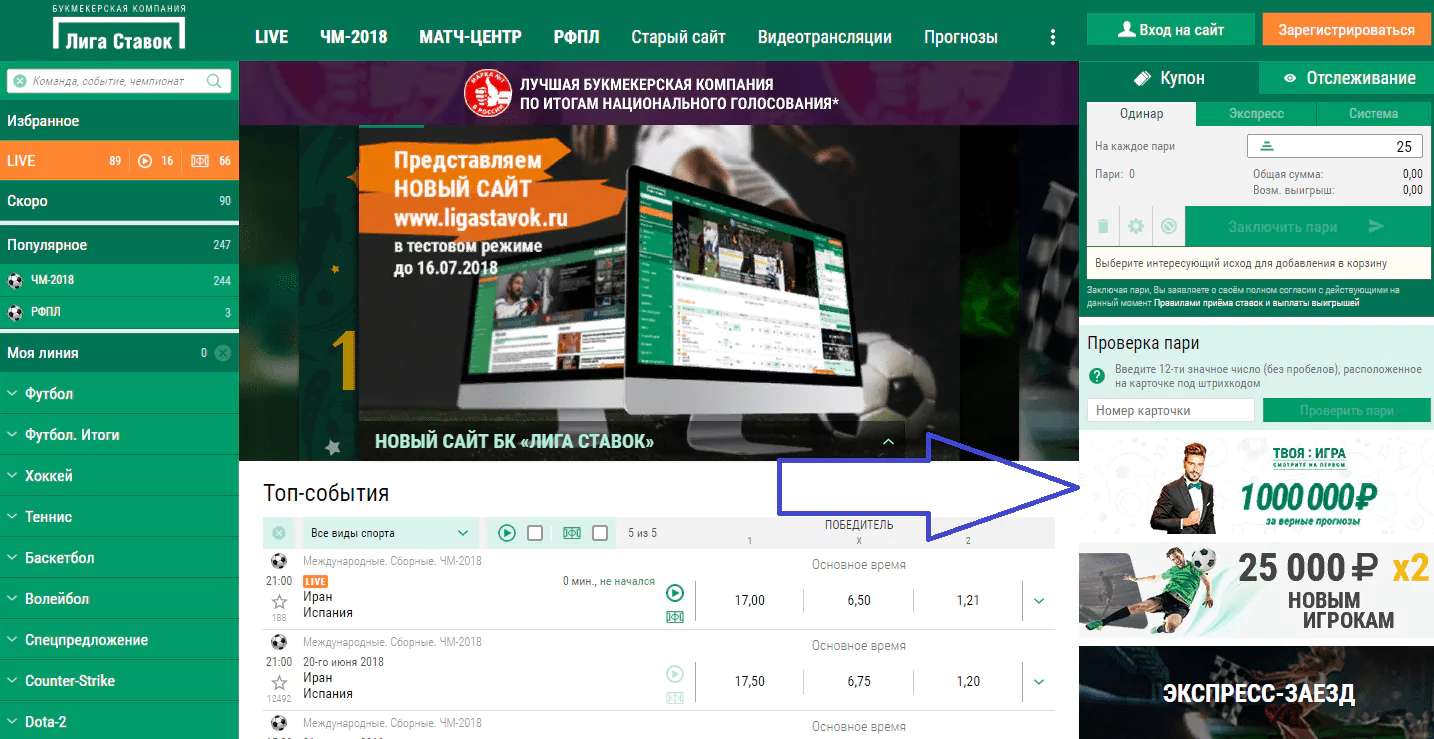Expand the Хоккей section in sidebar
The height and width of the screenshot is (739, 1434).
pyautogui.click(x=119, y=476)
